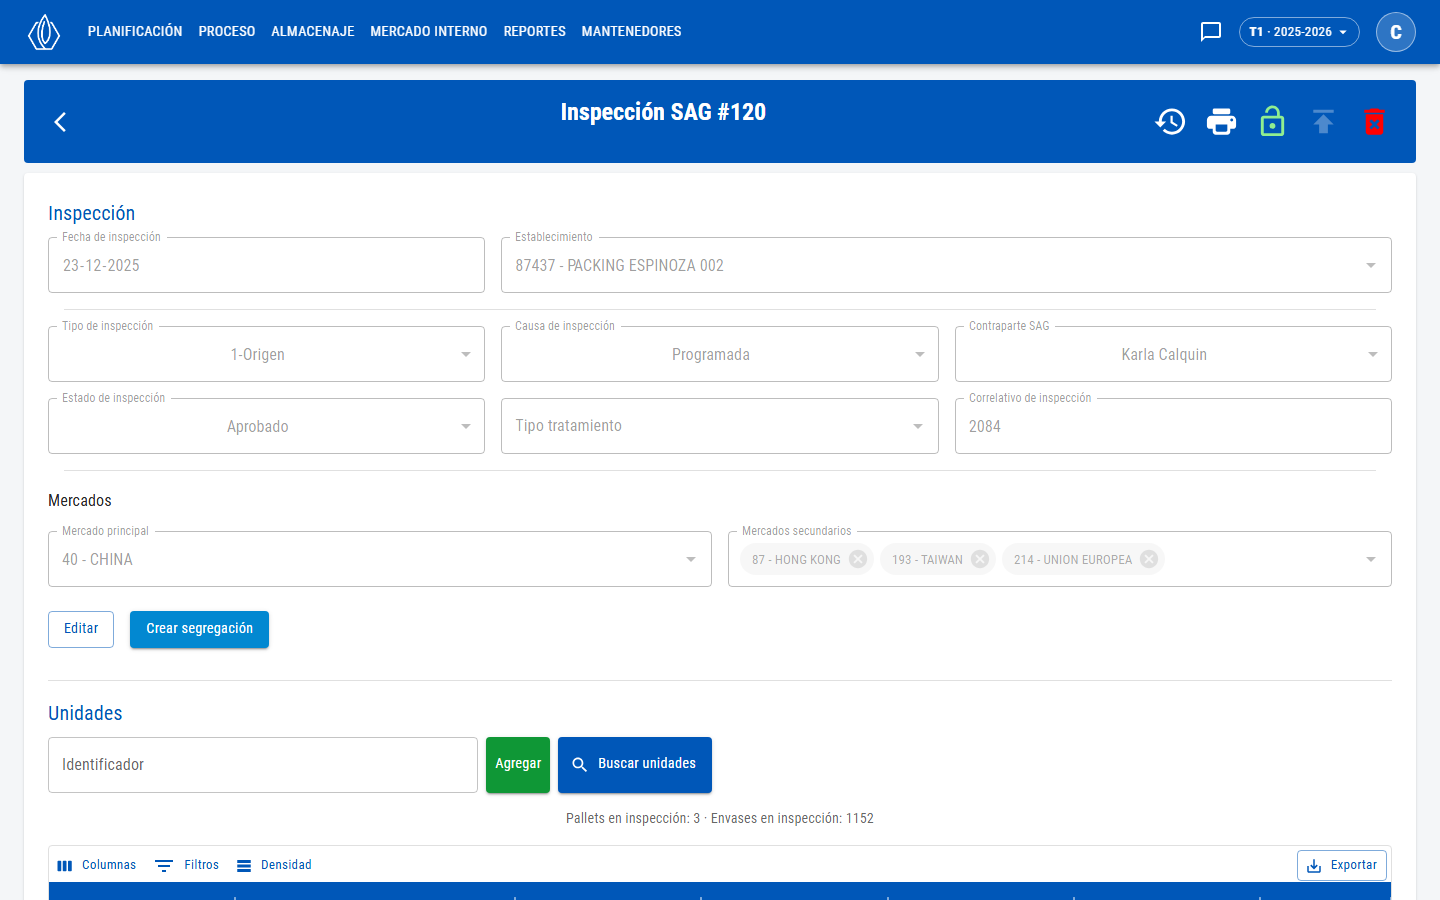Remove the 87 - HONG KONG chip
Screen dimensions: 1440x900
point(858,559)
